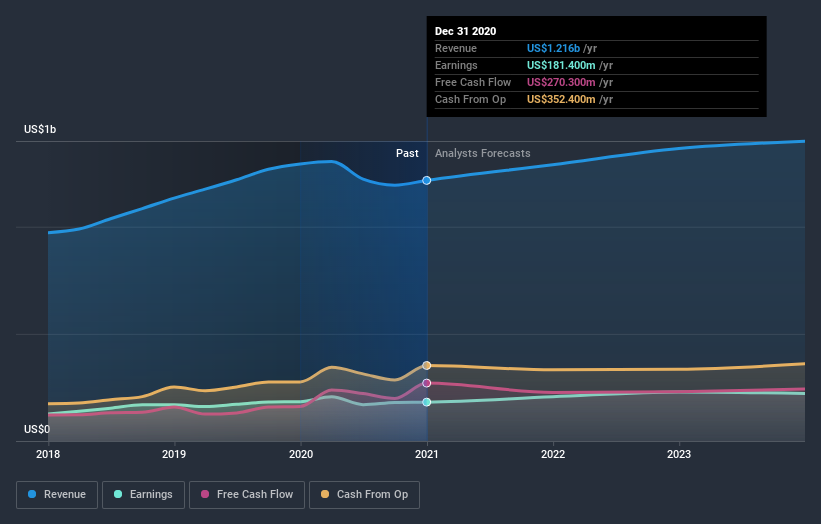Click the US$270.300m free cash flow value
This screenshot has height=524, width=821.
(x=561, y=82)
